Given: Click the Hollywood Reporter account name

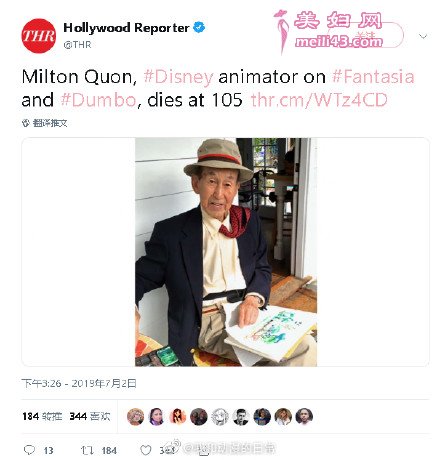Looking at the screenshot, I should tap(126, 28).
